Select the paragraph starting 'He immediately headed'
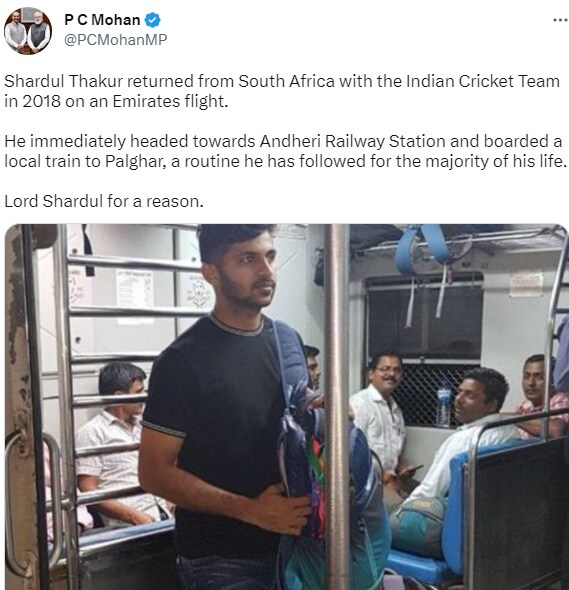Image resolution: width=569 pixels, height=590 pixels. (285, 151)
